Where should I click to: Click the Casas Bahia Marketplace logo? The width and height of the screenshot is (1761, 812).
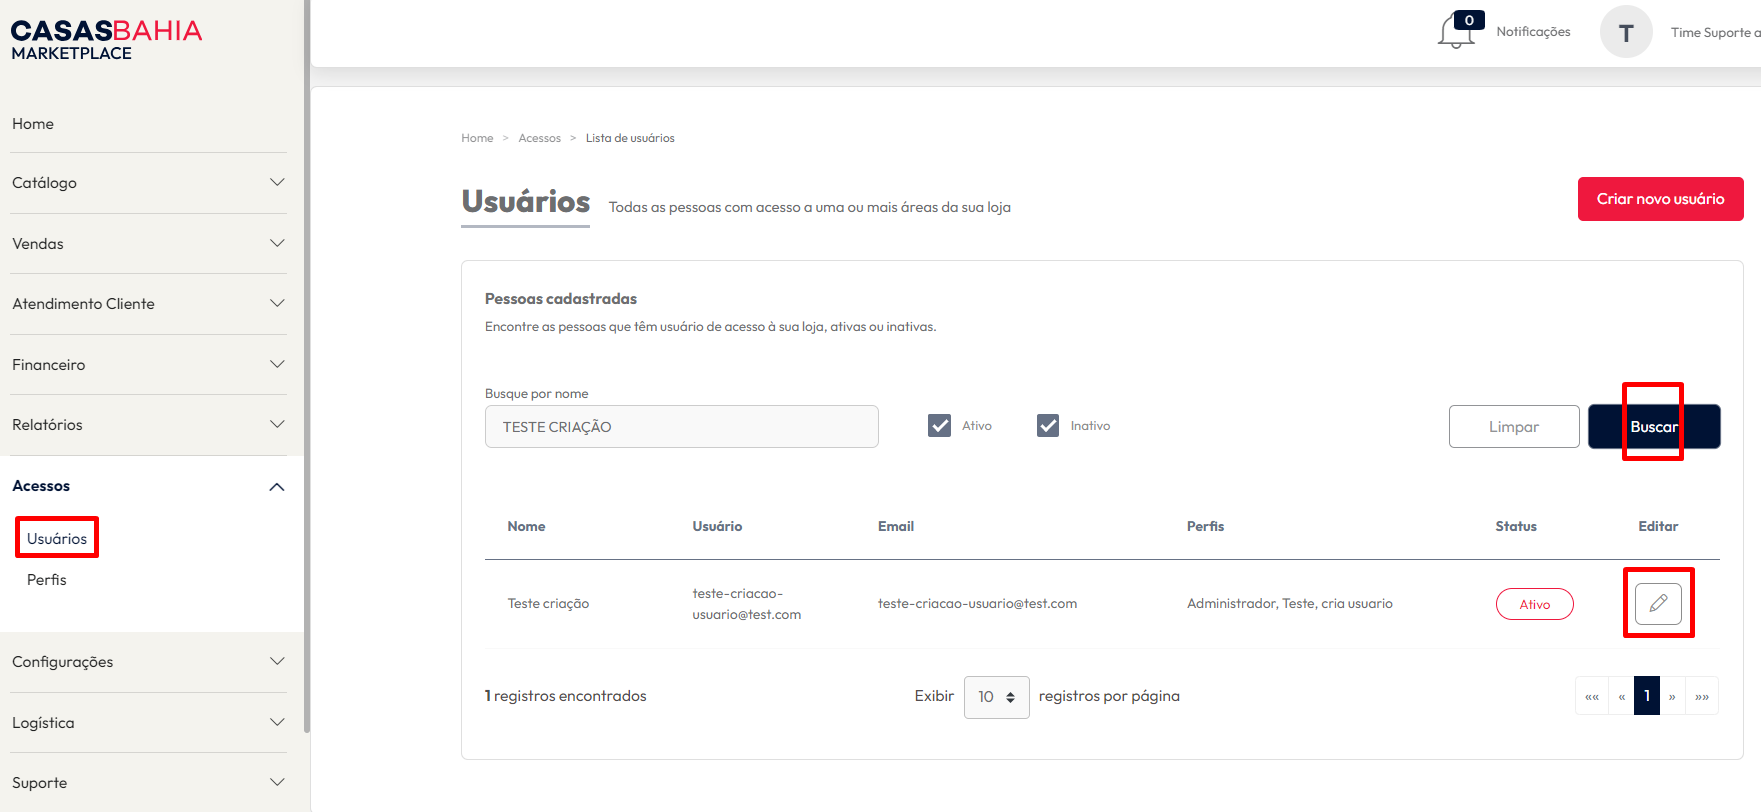(x=106, y=40)
